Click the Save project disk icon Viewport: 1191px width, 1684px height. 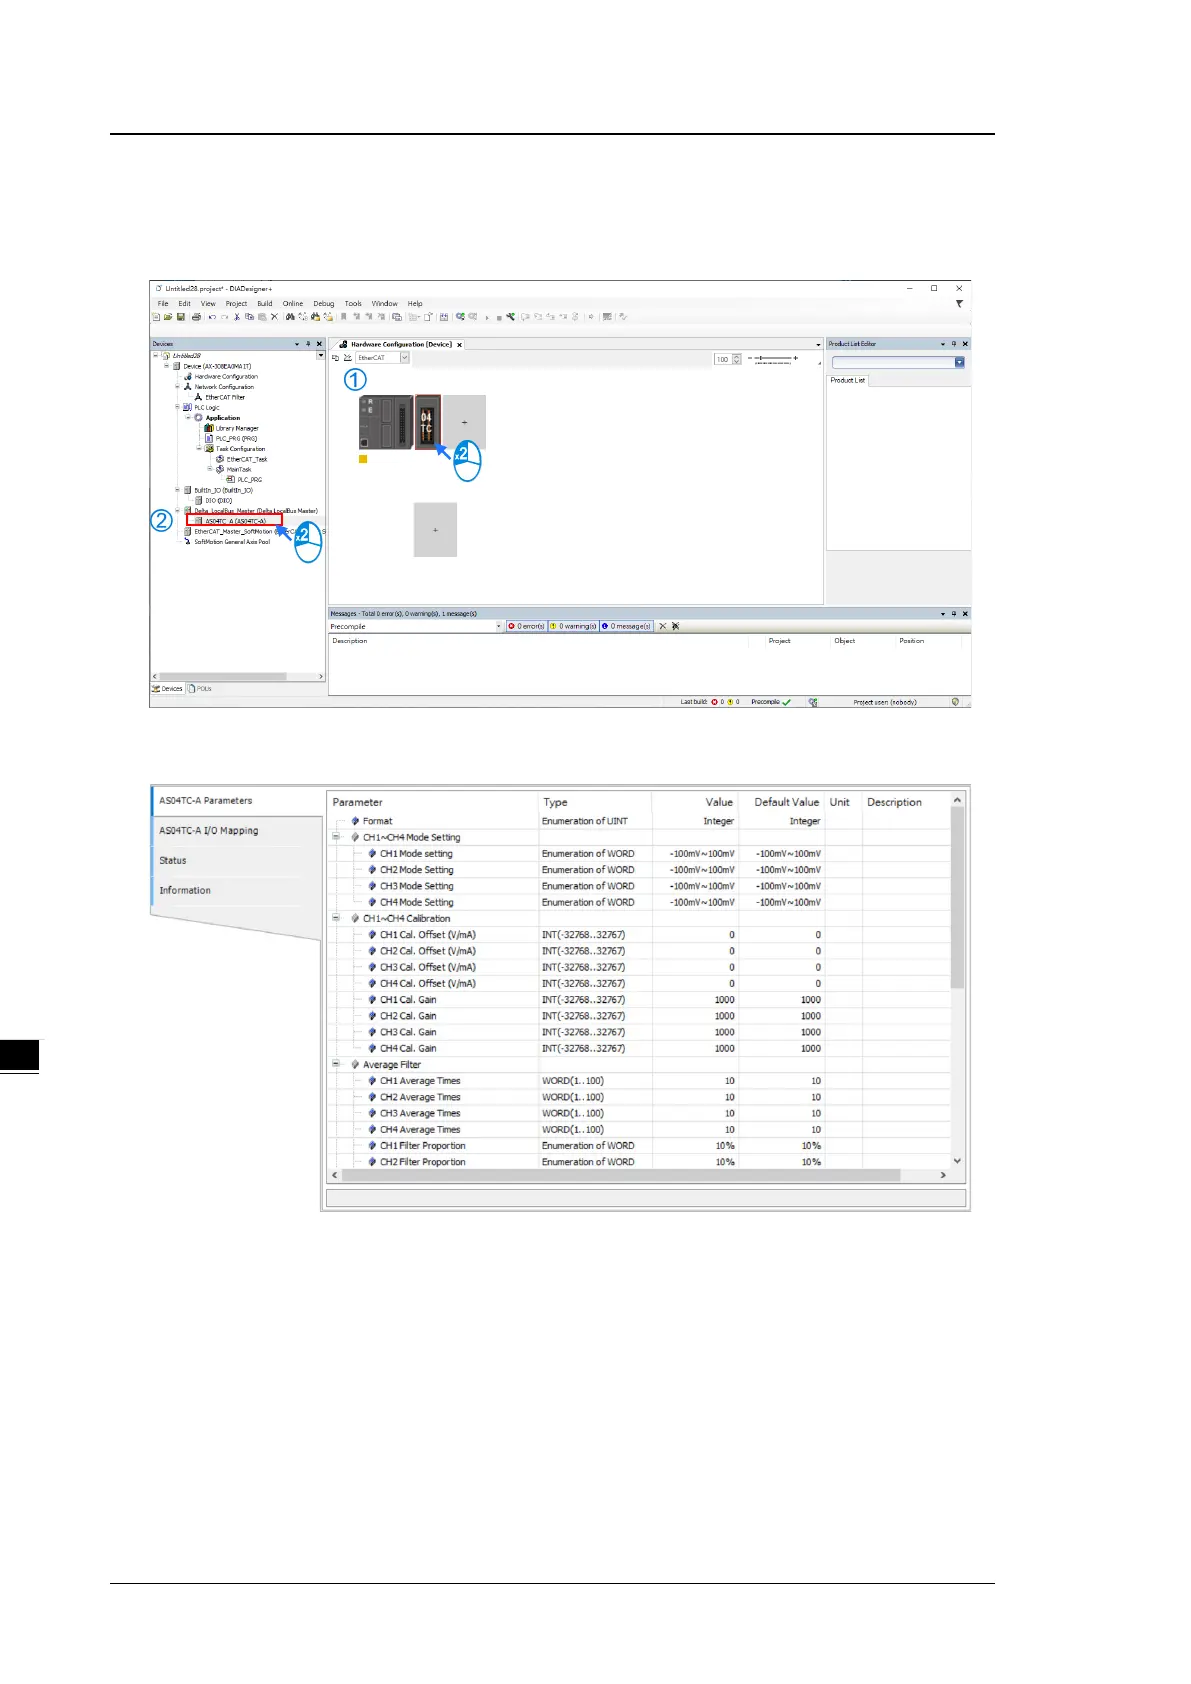click(181, 317)
